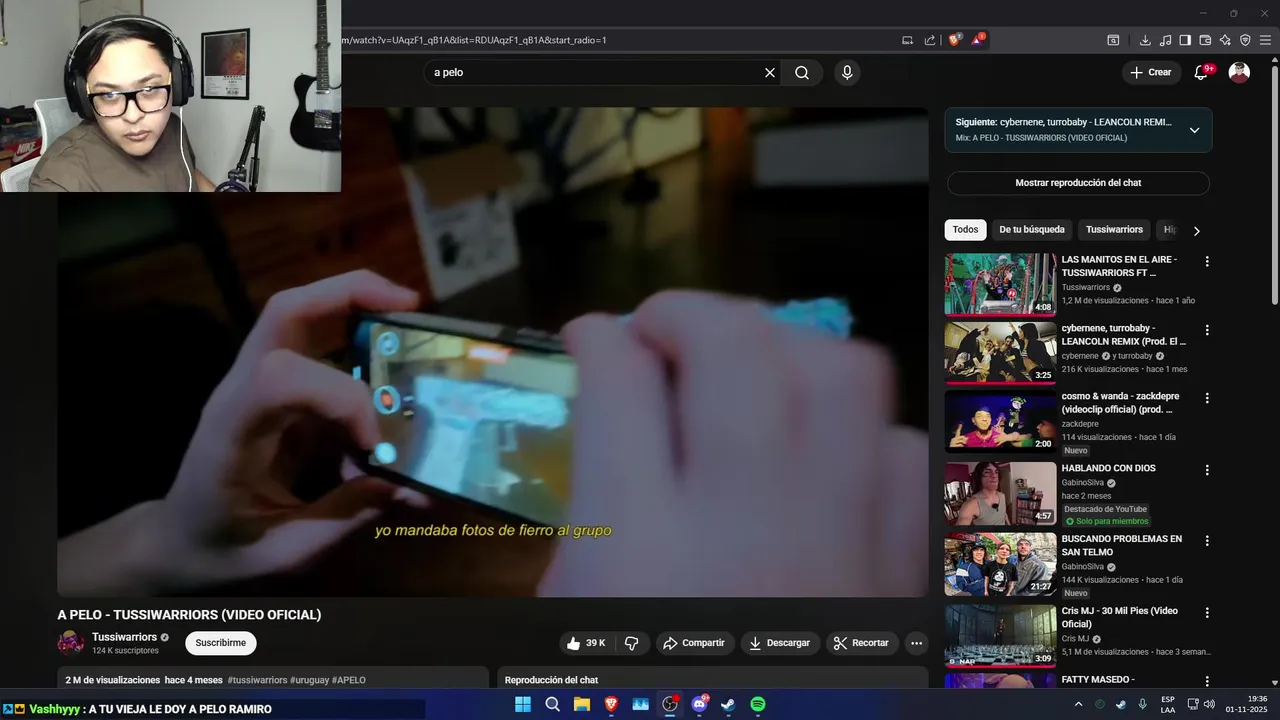
Task: Open Discord from the taskbar
Action: [699, 705]
